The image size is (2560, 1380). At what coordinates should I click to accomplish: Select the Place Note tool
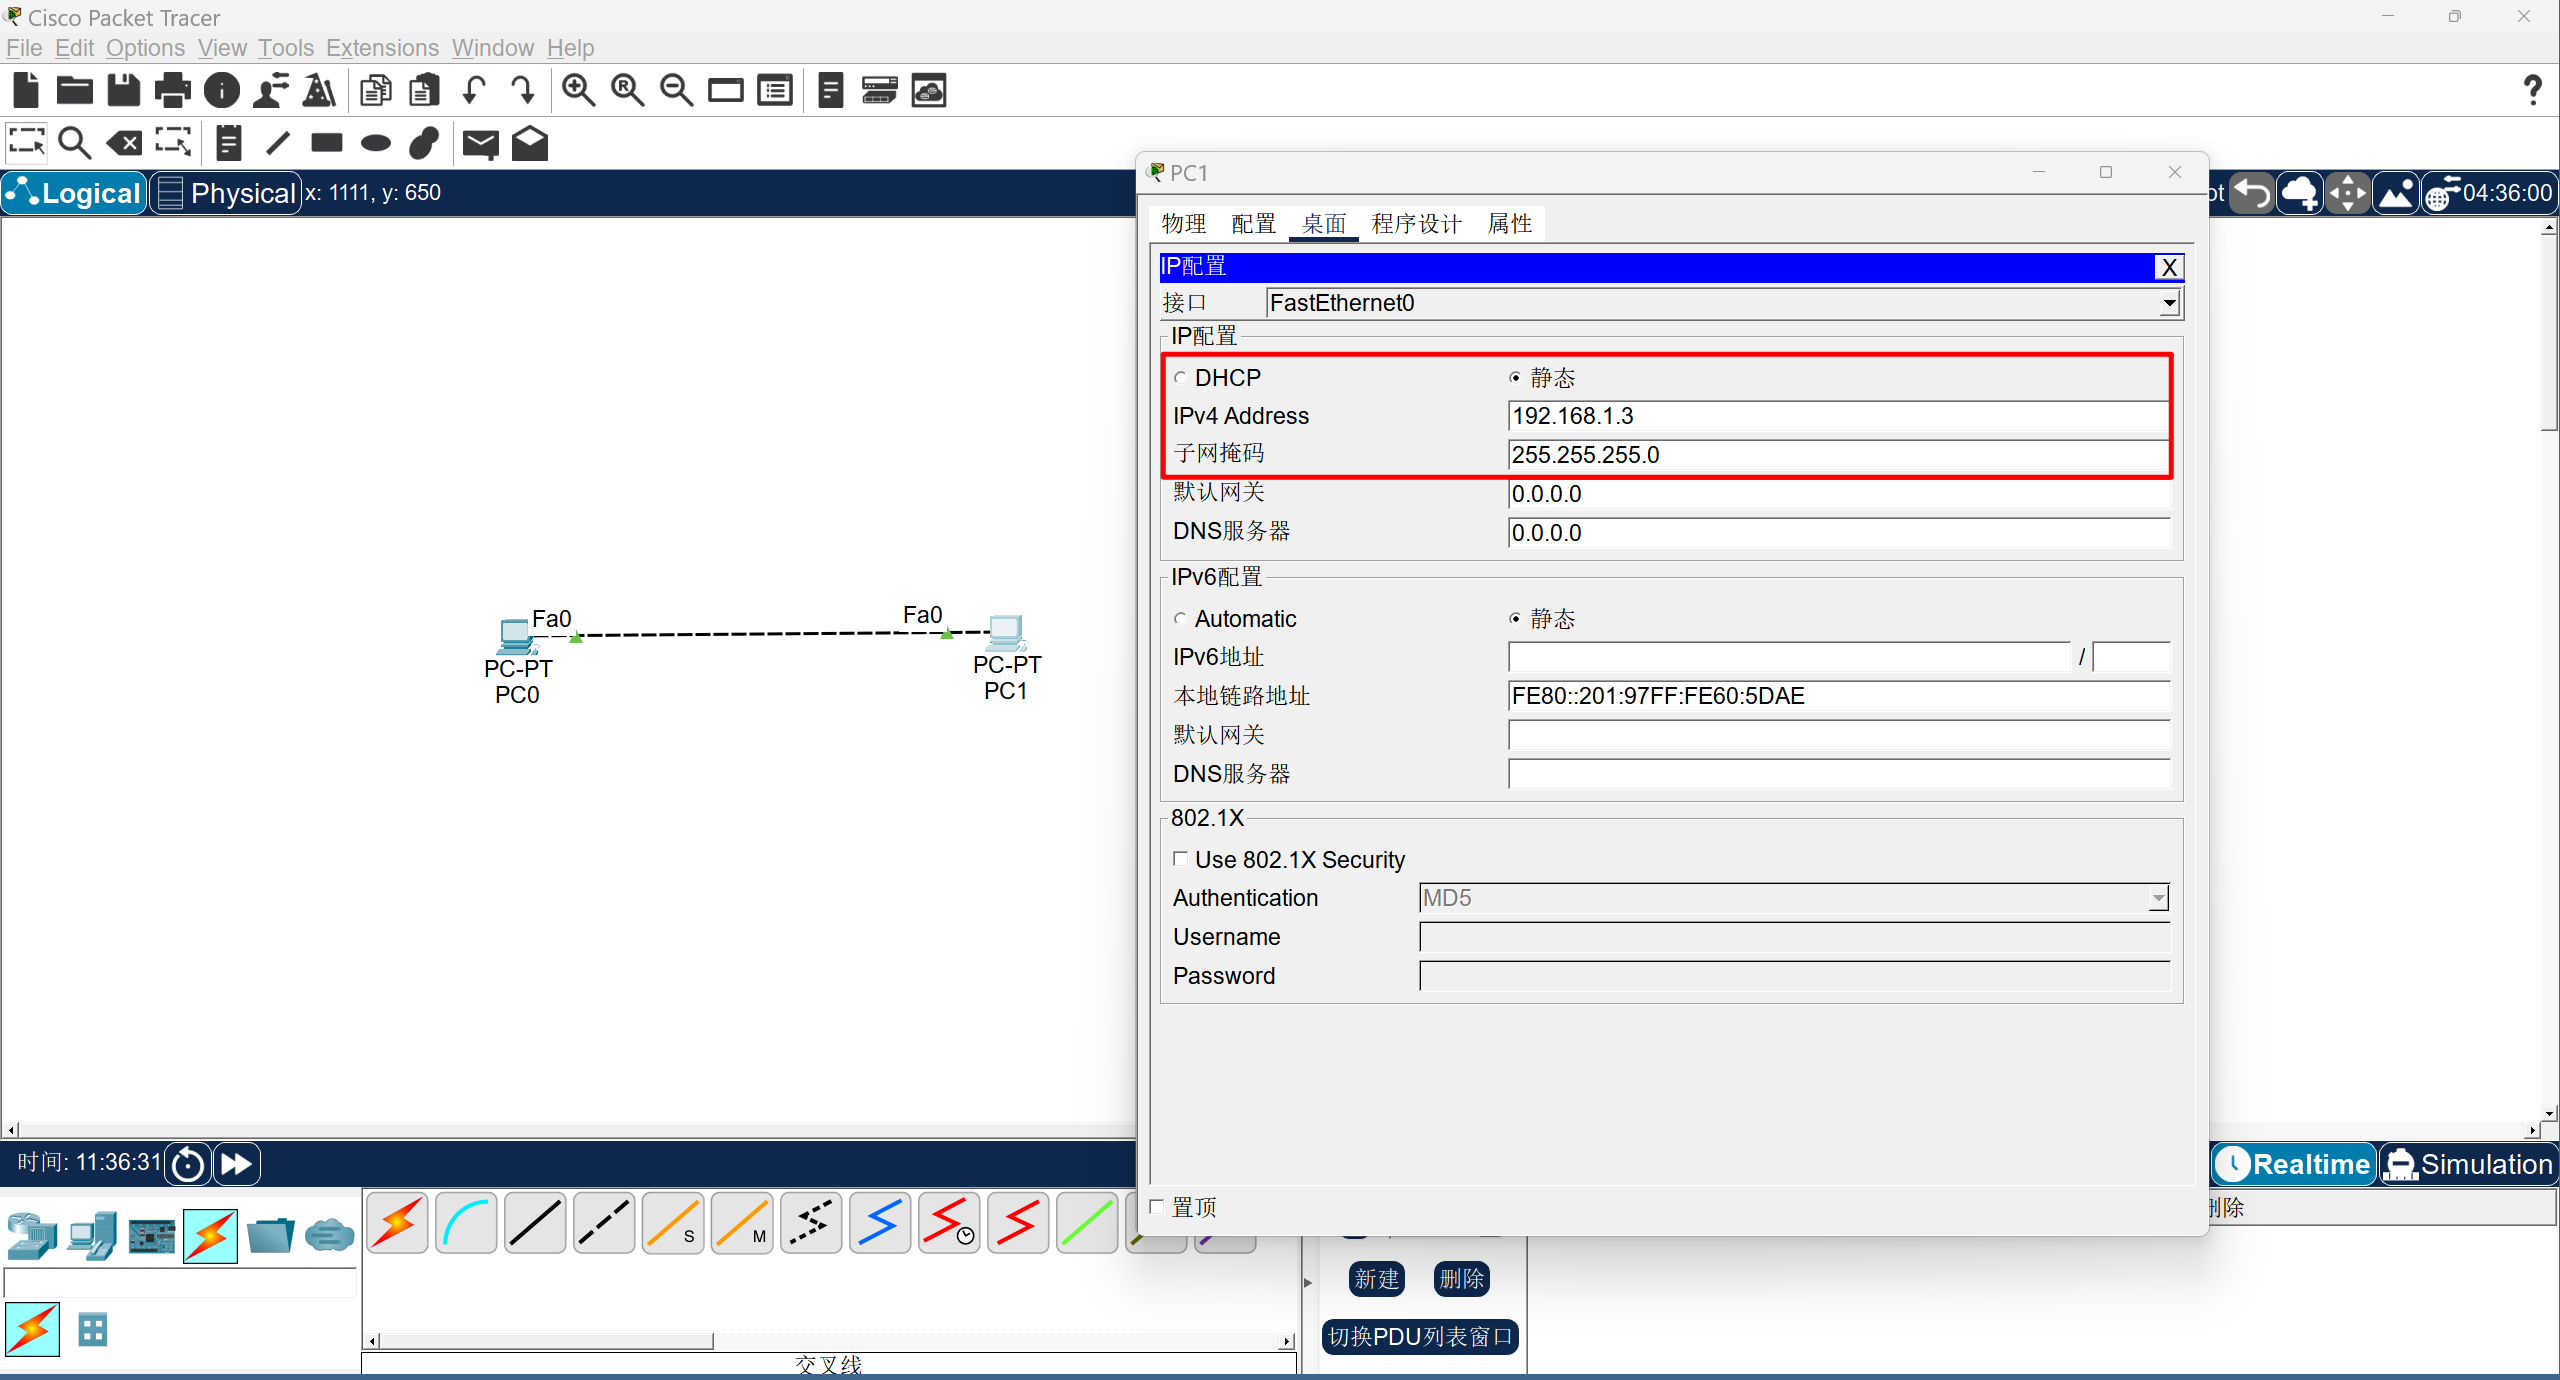tap(228, 143)
